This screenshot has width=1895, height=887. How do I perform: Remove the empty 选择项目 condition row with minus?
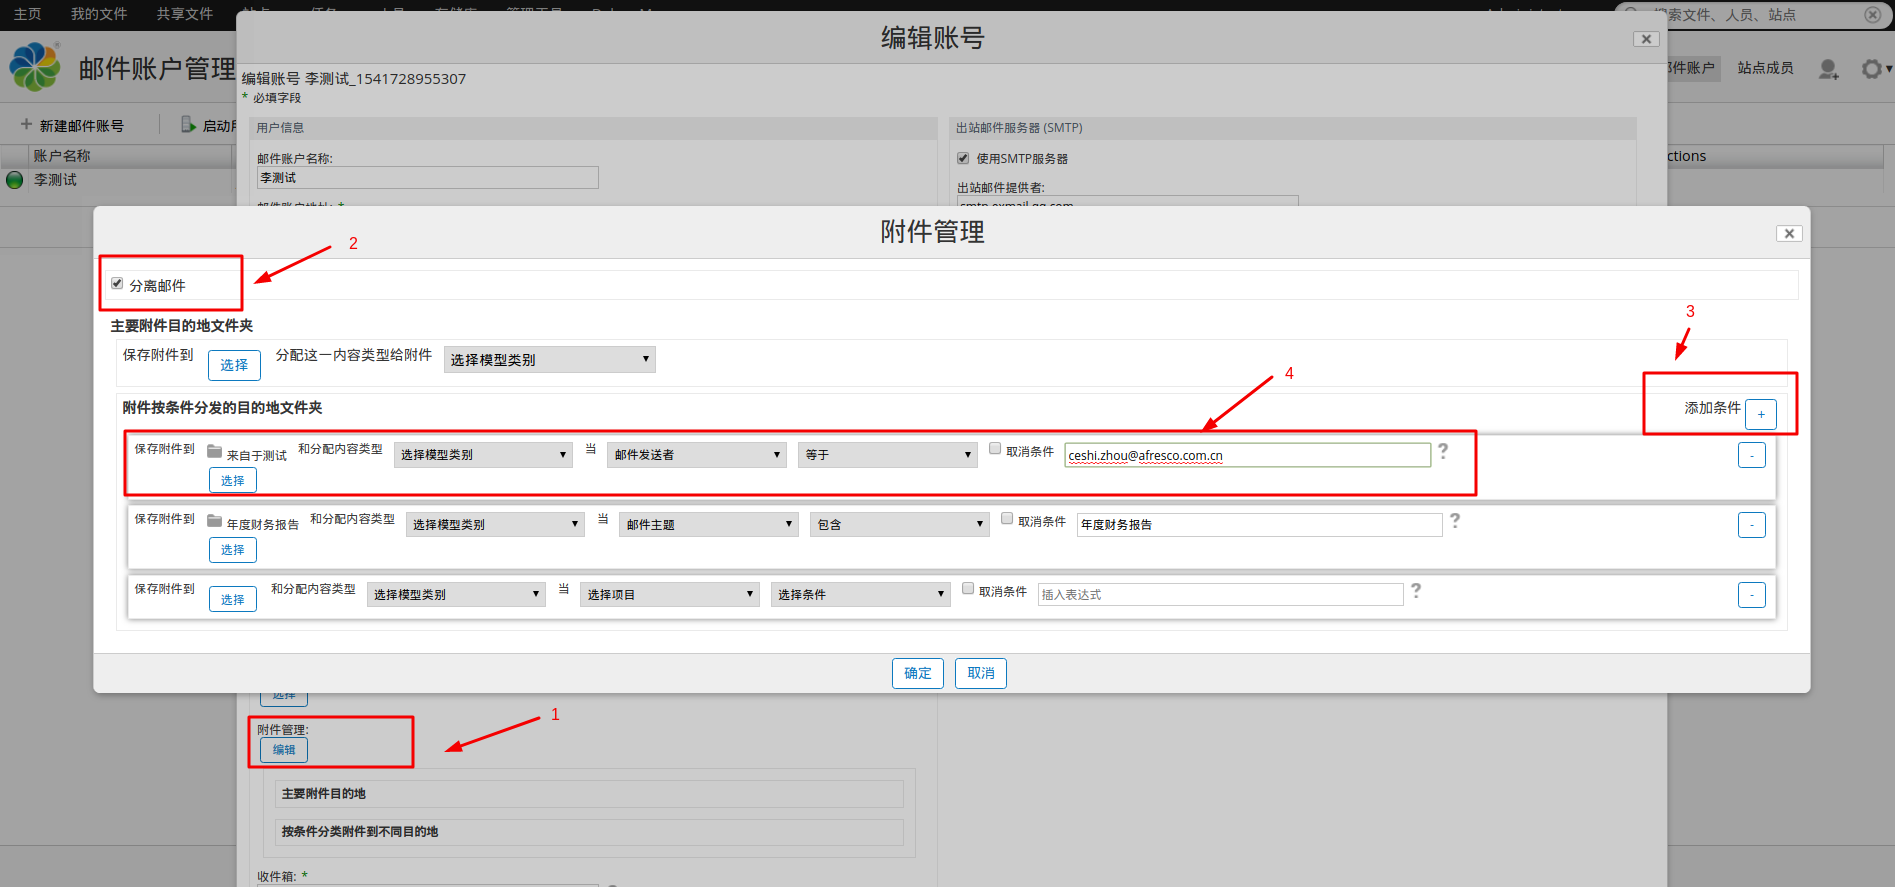tap(1752, 595)
